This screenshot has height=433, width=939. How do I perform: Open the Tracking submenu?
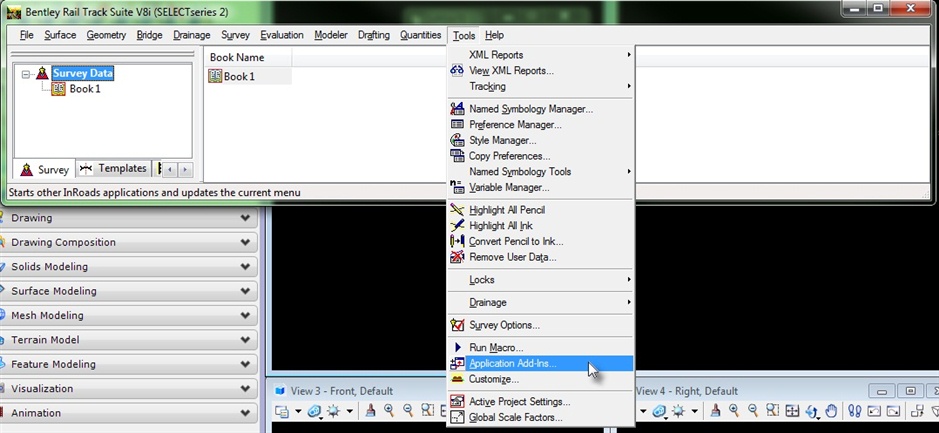(x=541, y=86)
